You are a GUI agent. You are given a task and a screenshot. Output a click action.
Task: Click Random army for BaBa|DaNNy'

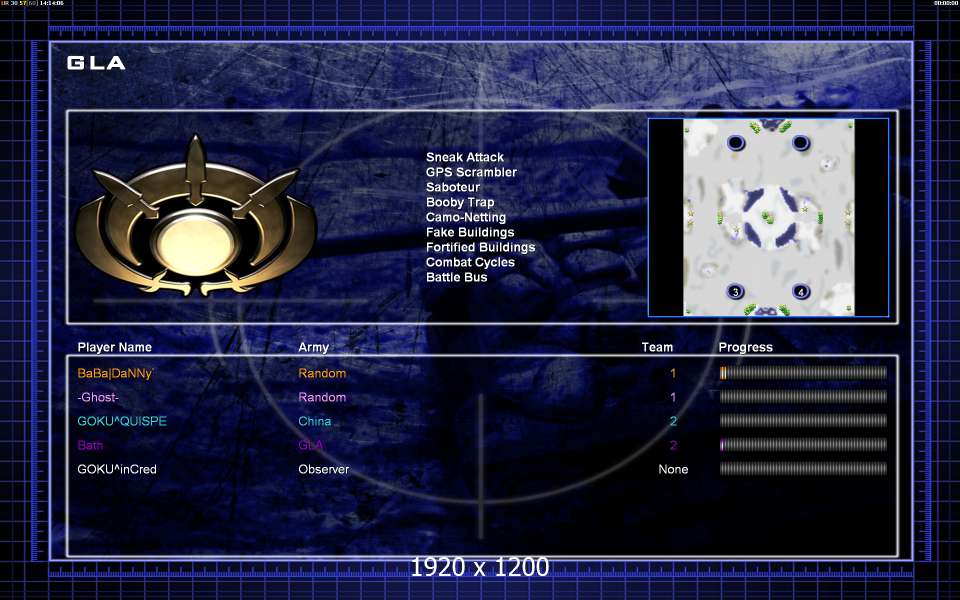click(322, 373)
